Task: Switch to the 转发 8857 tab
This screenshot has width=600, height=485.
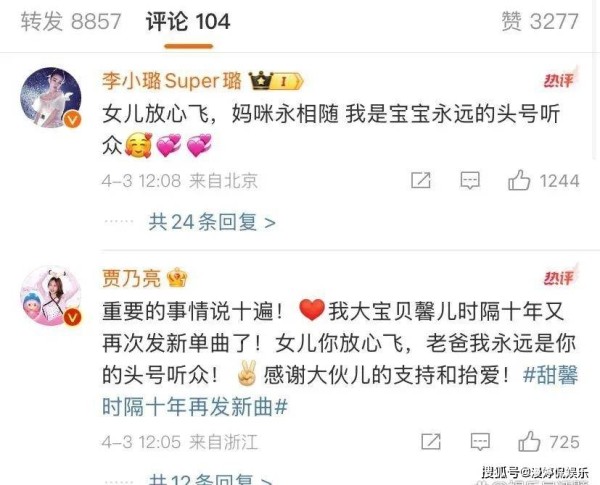Action: pos(71,21)
